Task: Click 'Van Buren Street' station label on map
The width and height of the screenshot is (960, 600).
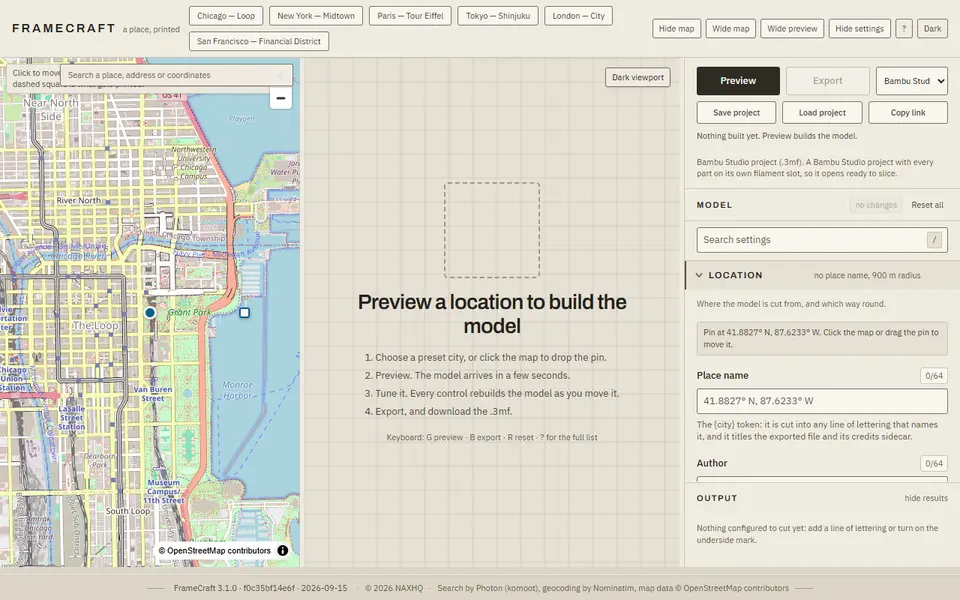Action: 152,394
